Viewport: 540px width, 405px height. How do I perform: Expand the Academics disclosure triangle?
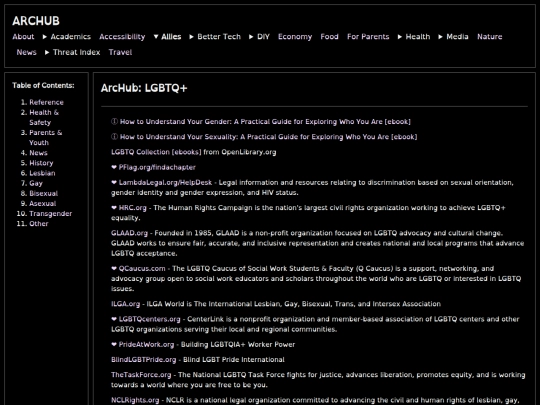point(45,37)
